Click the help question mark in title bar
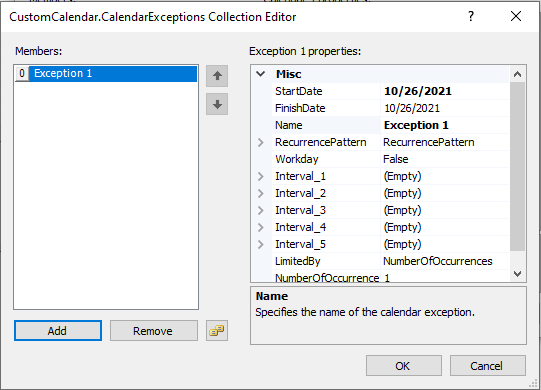The image size is (541, 390). 471,16
